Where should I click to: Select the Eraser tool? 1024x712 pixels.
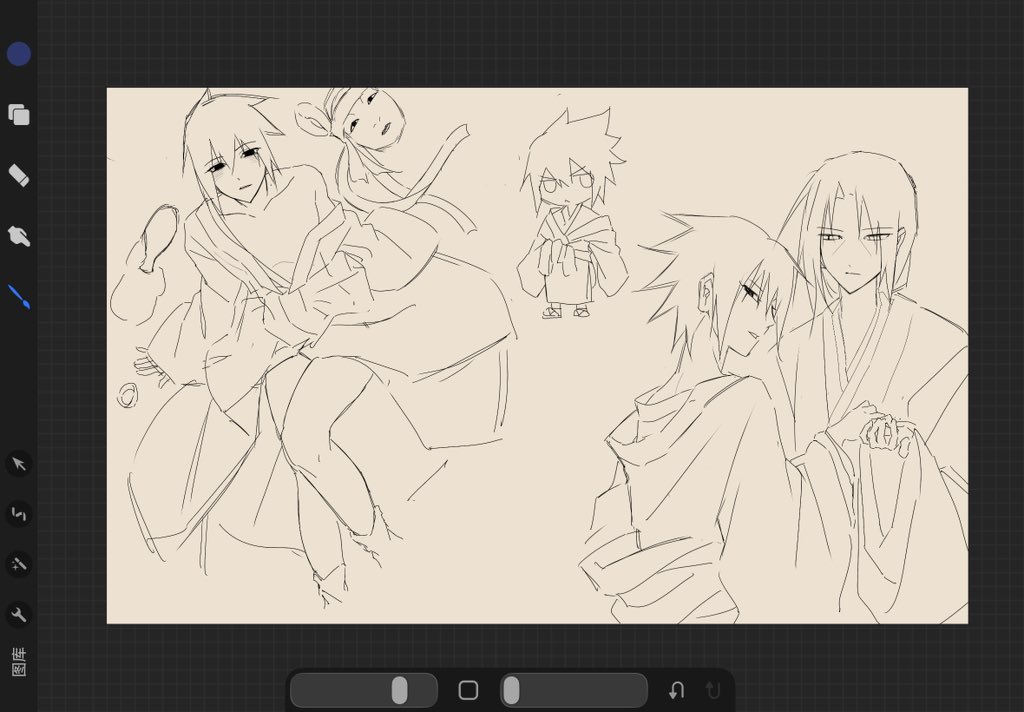pyautogui.click(x=19, y=175)
